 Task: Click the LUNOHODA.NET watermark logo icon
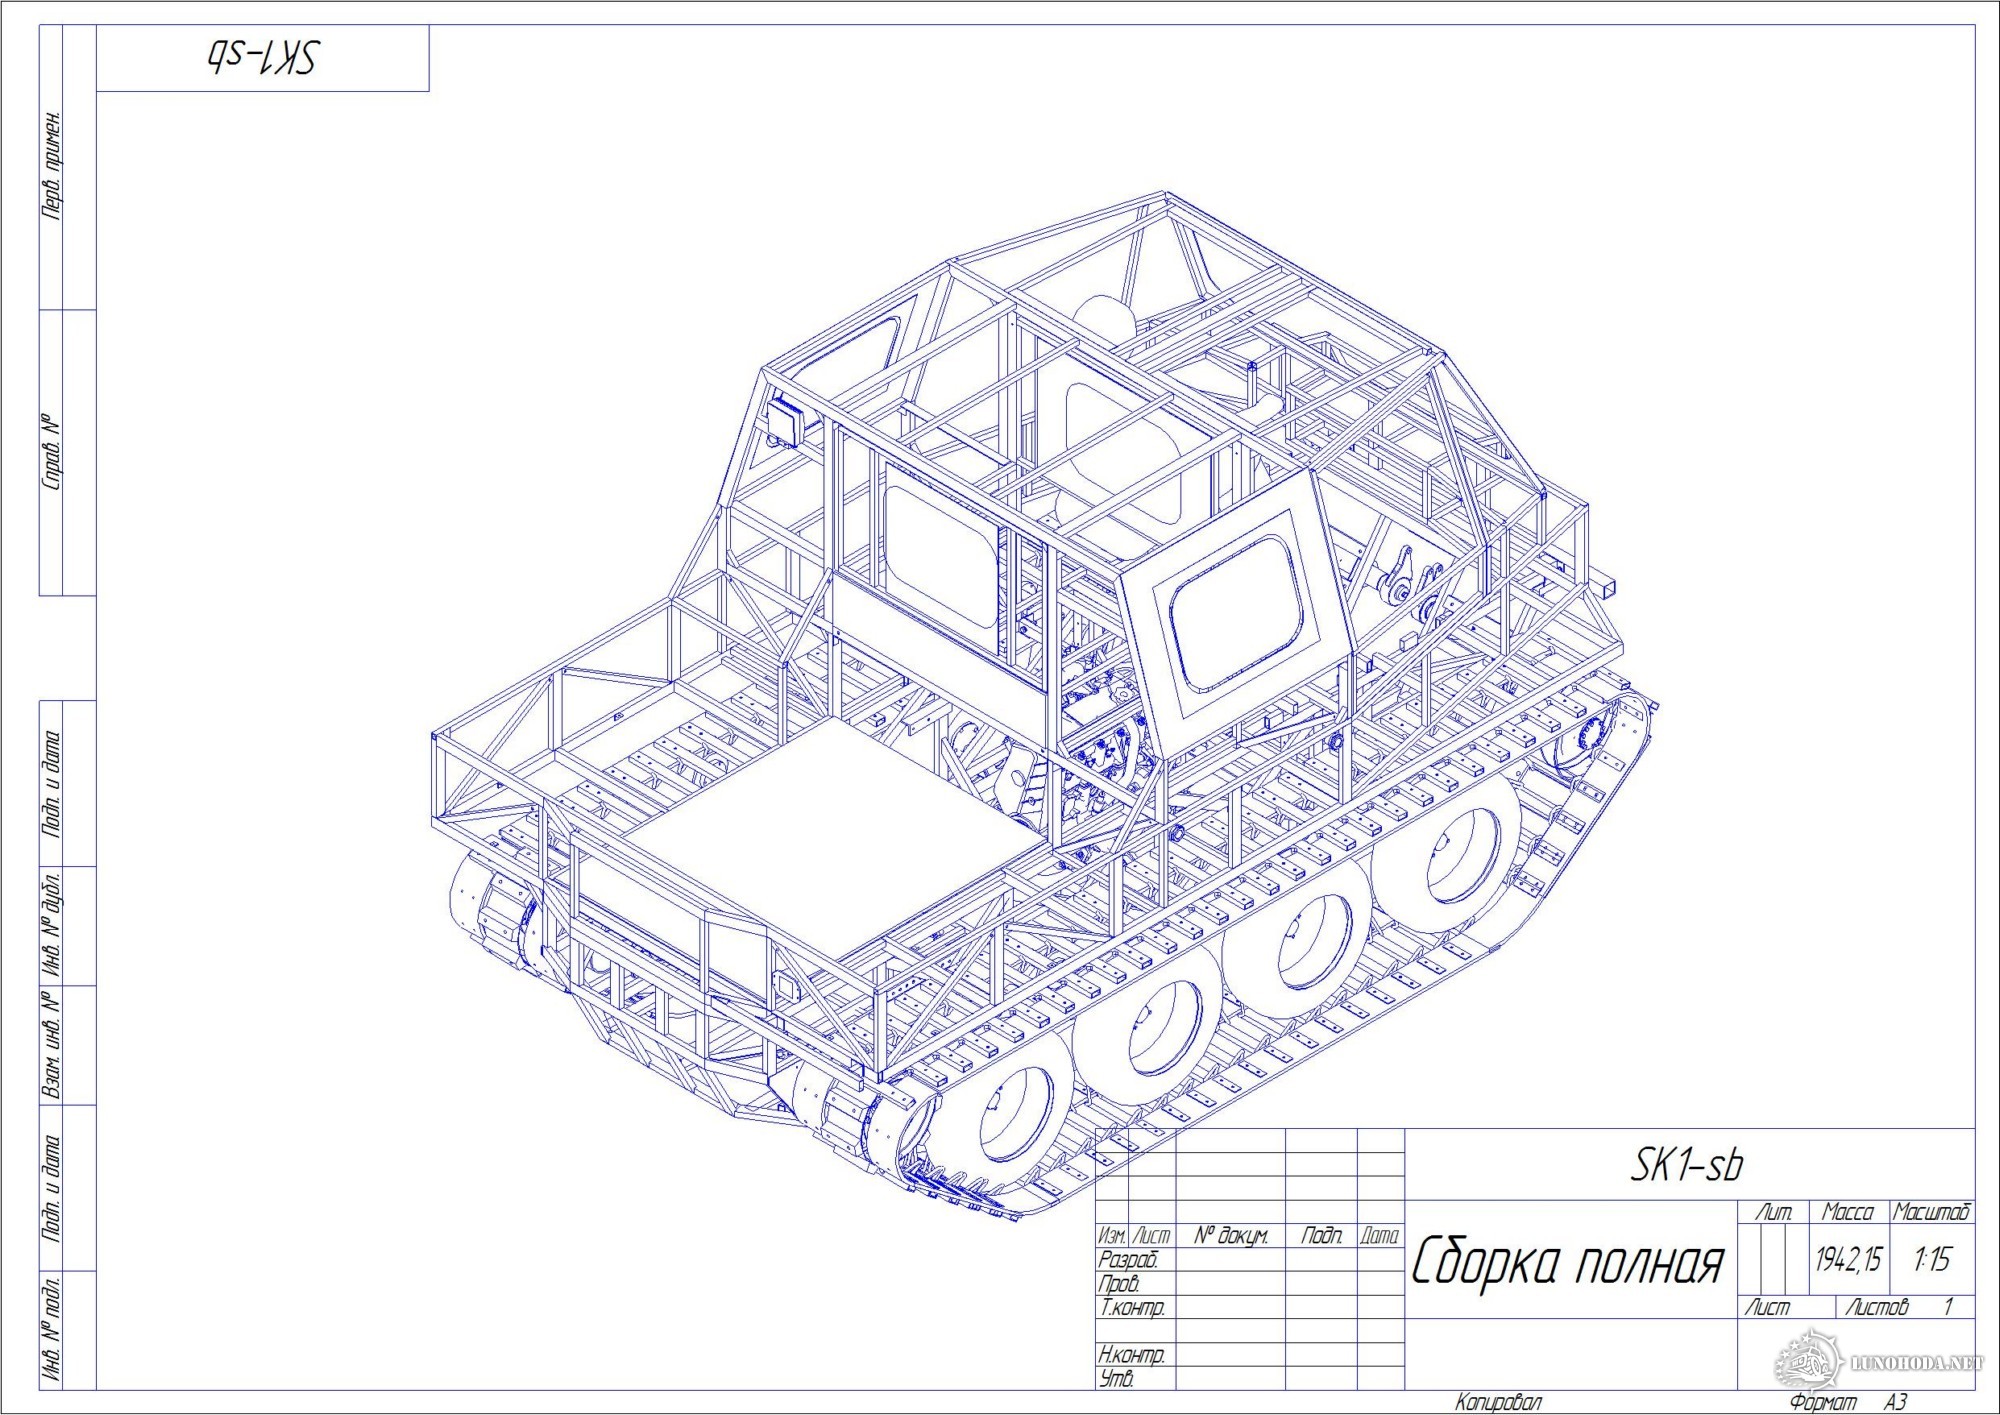coord(1809,1361)
